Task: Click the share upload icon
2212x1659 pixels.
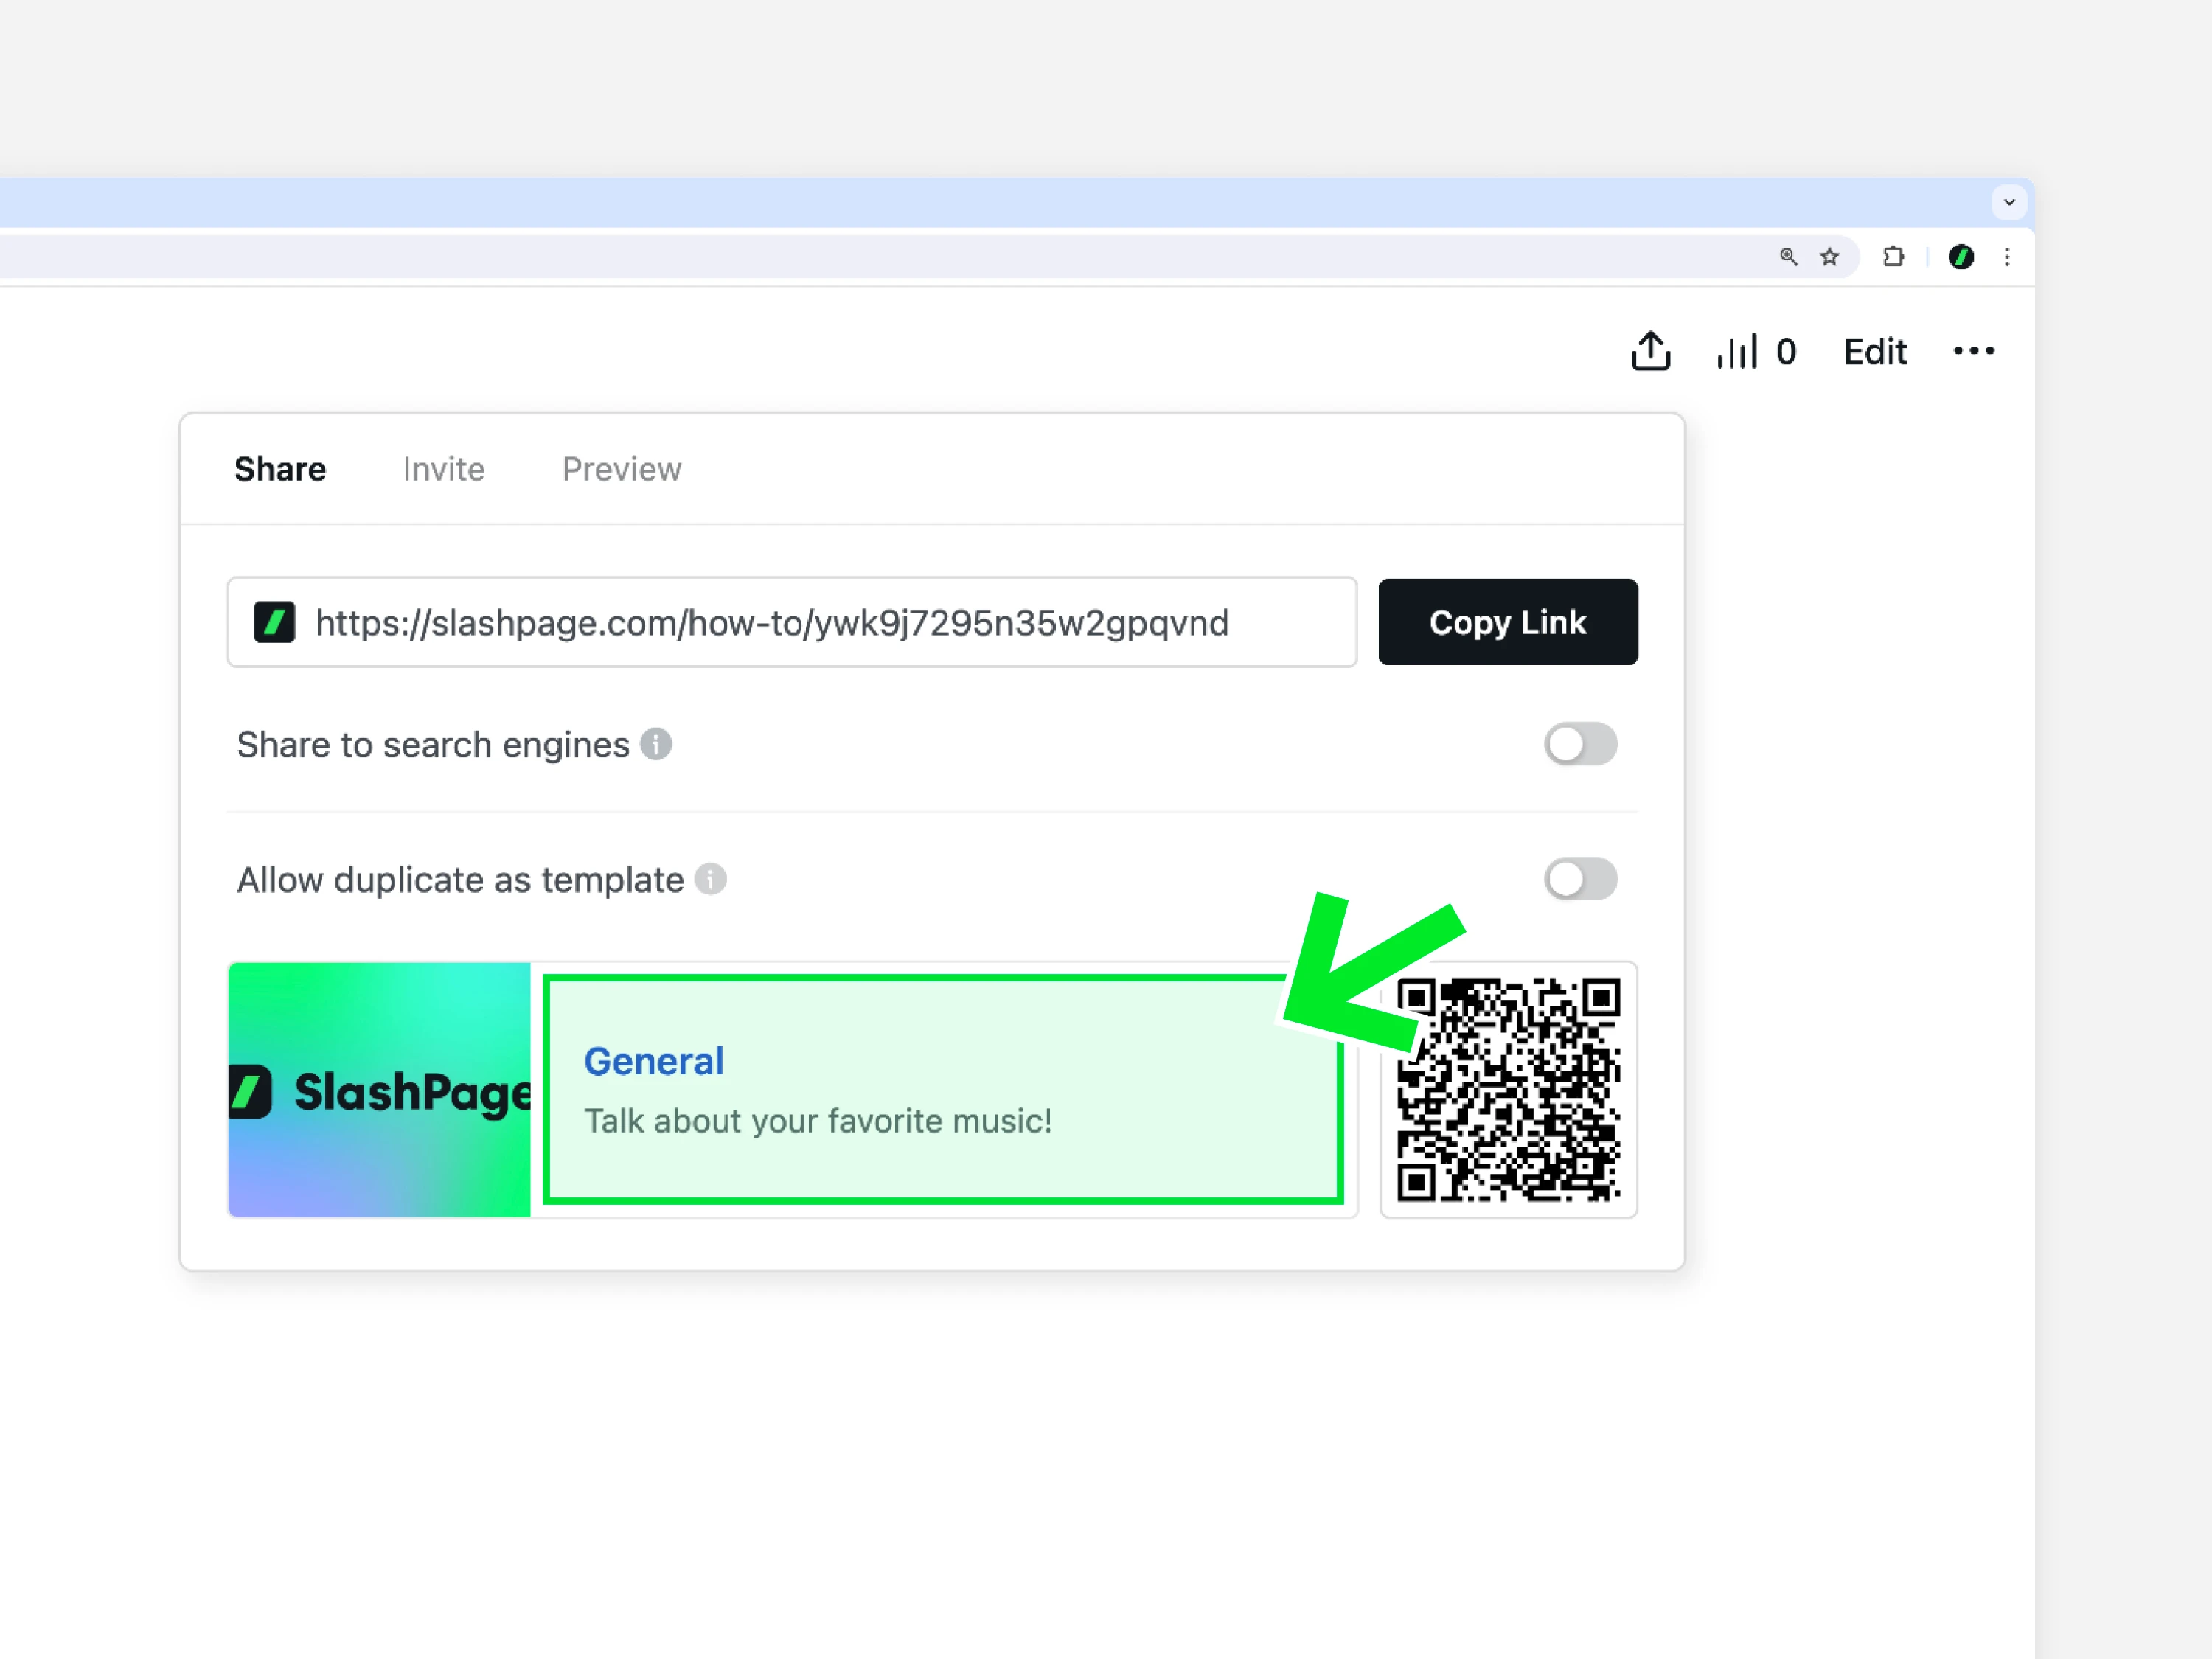Action: tap(1650, 351)
